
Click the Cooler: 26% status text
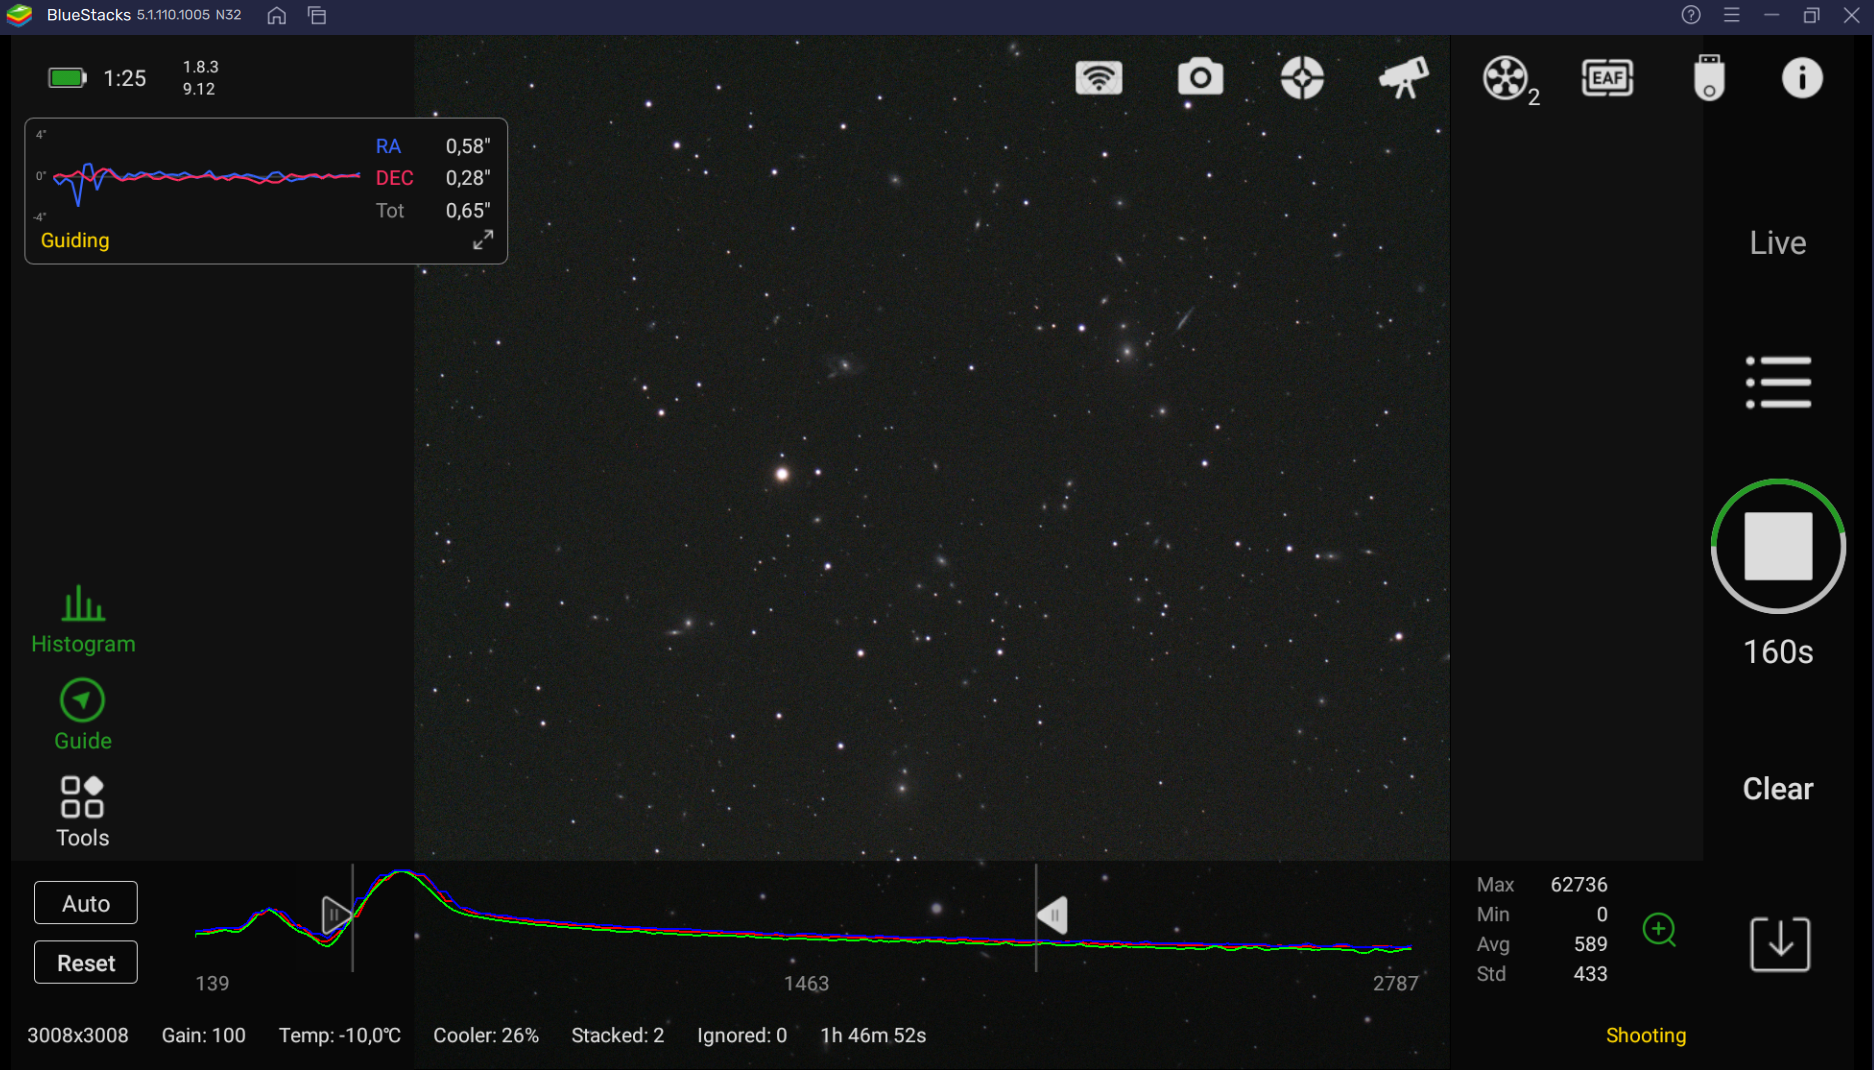[486, 1036]
